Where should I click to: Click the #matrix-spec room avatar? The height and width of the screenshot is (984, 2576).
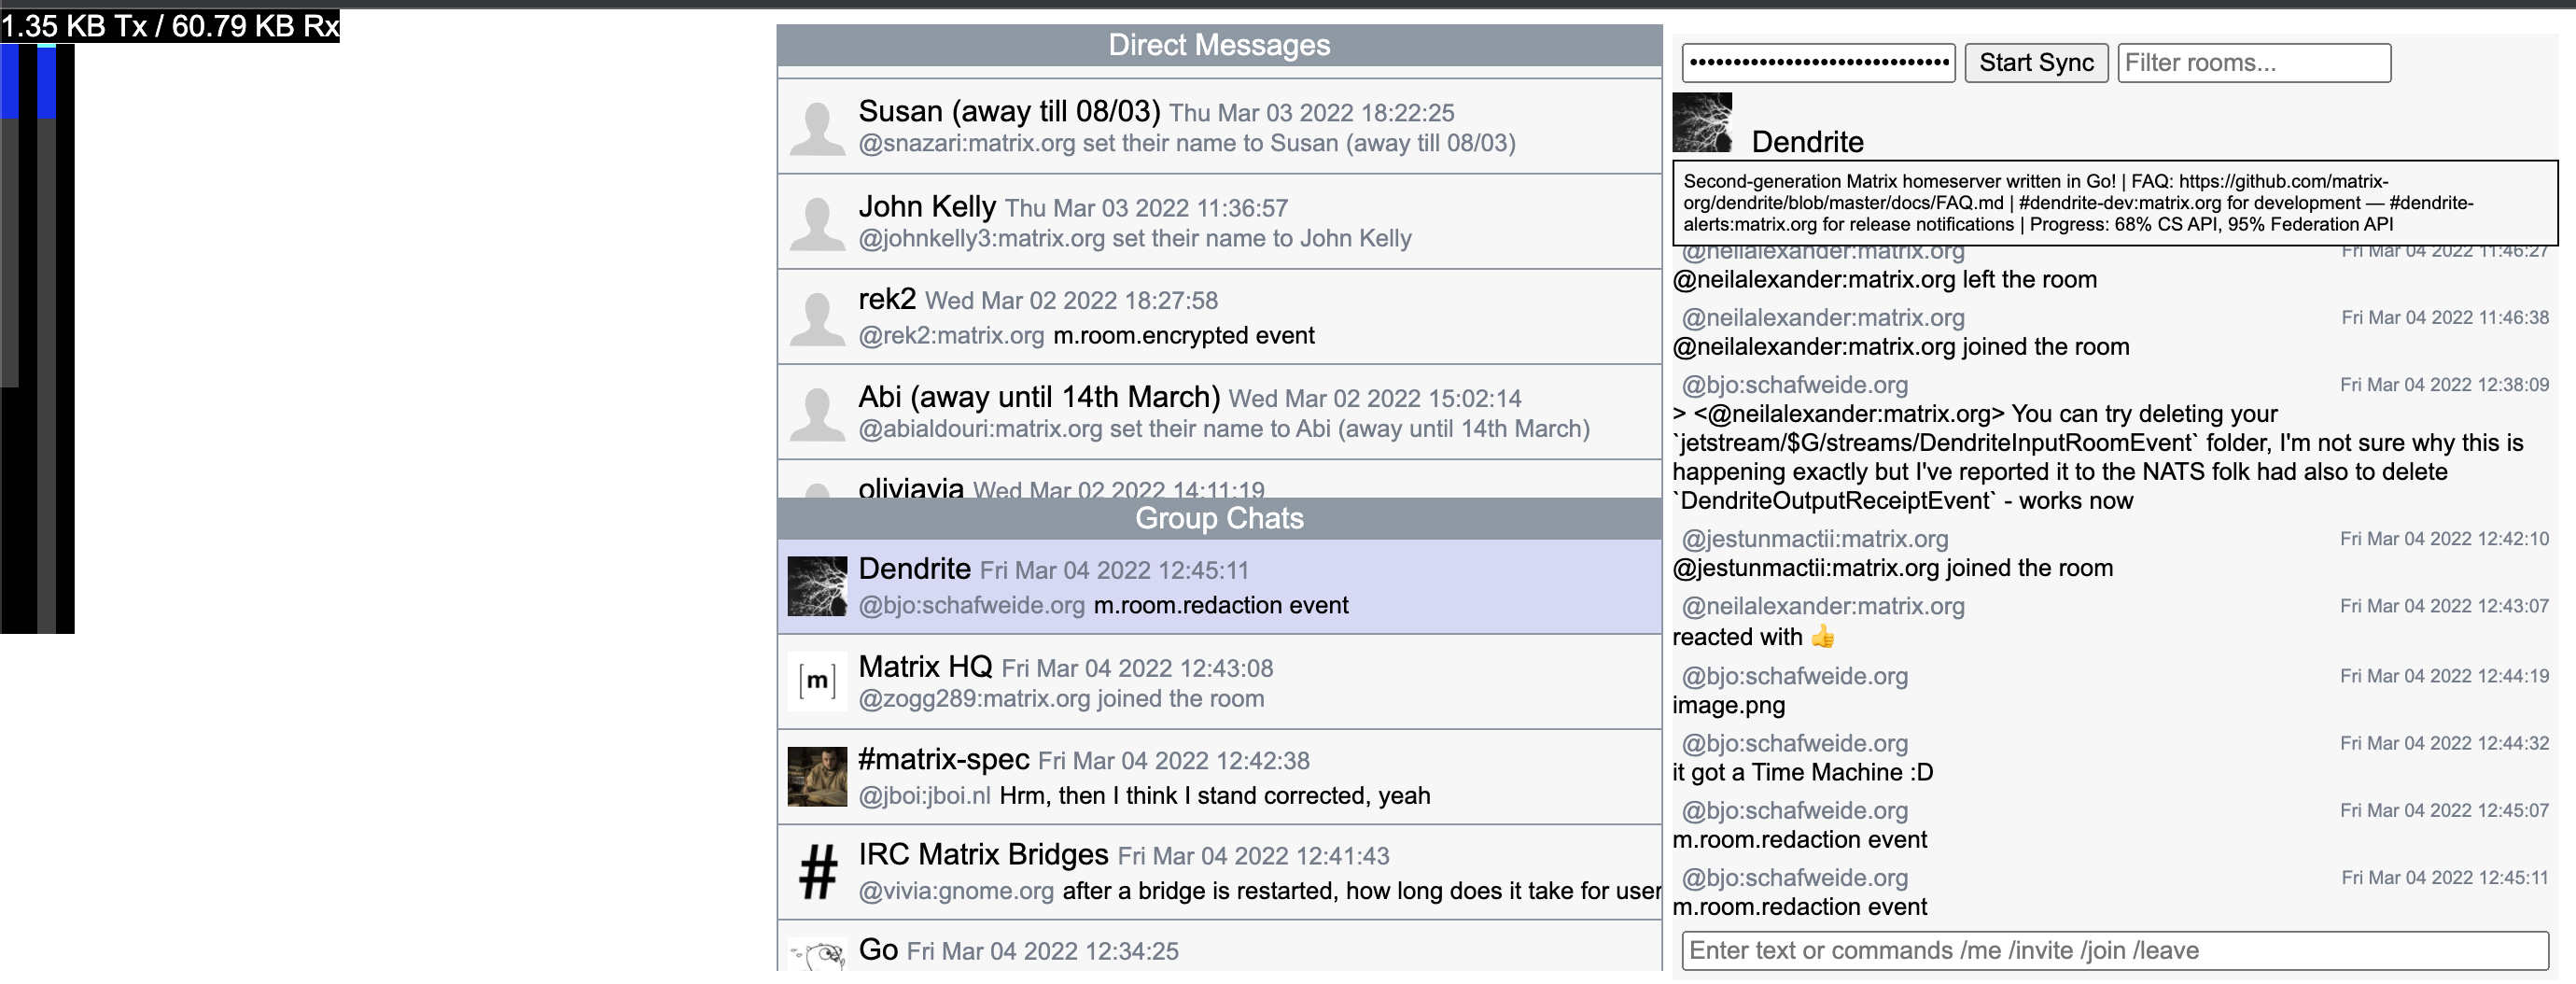[817, 776]
